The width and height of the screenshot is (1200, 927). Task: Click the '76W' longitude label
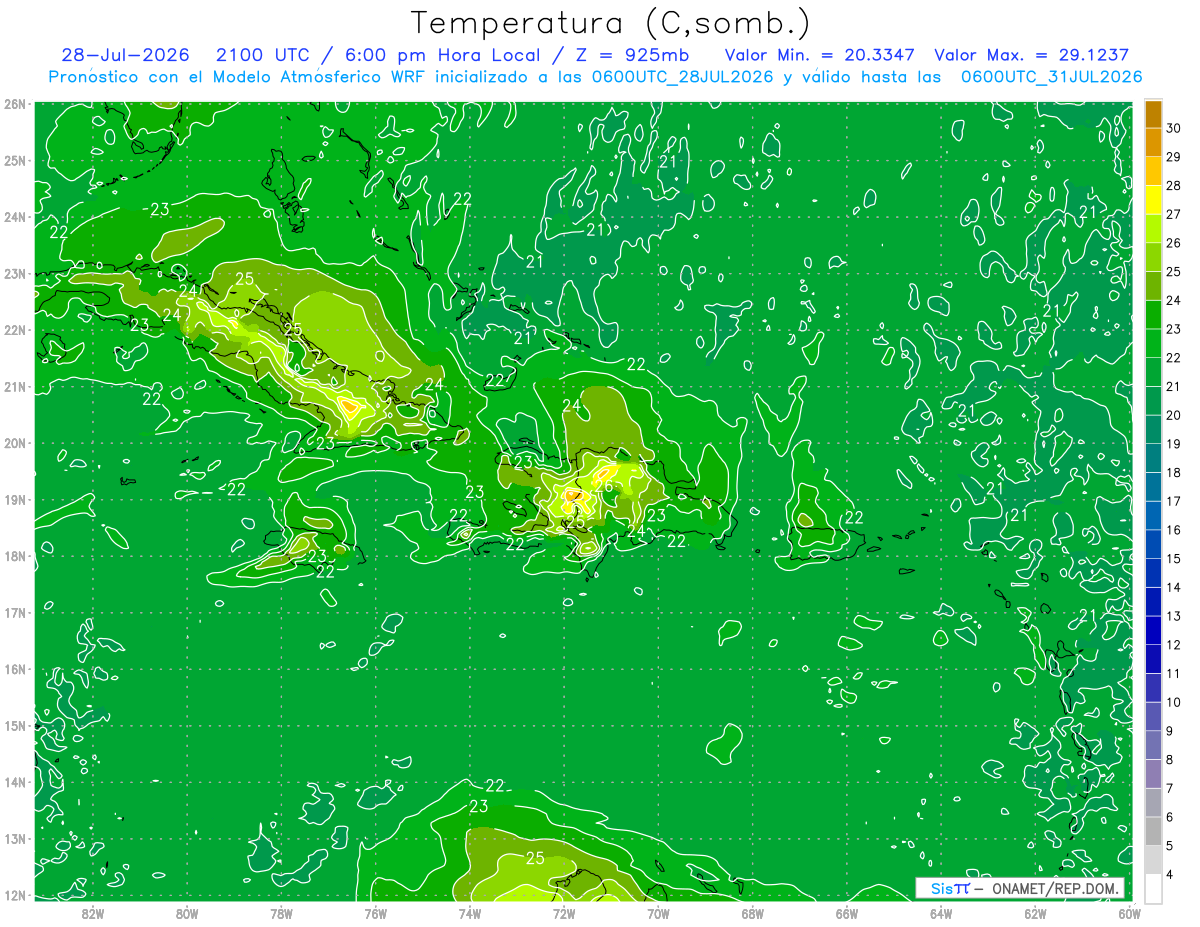click(375, 912)
